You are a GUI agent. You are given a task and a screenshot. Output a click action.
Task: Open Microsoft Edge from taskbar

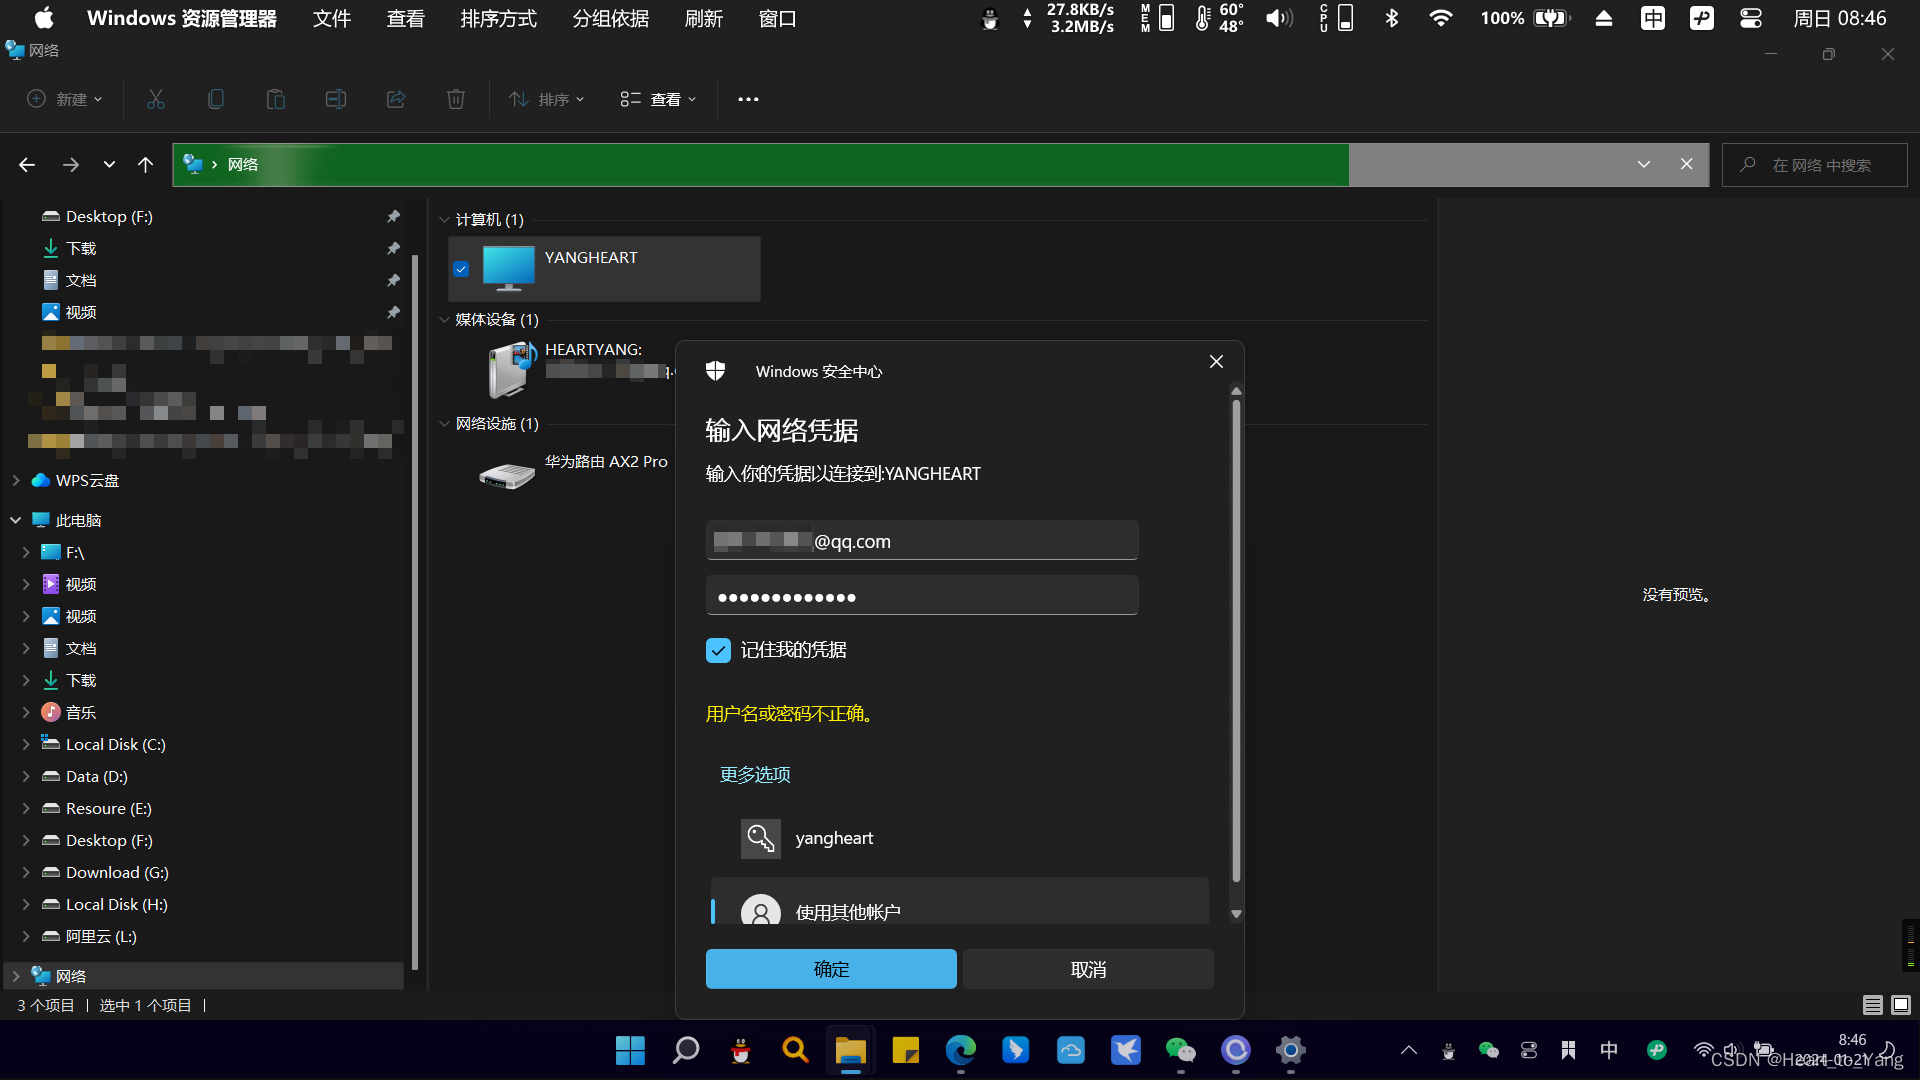point(961,1050)
